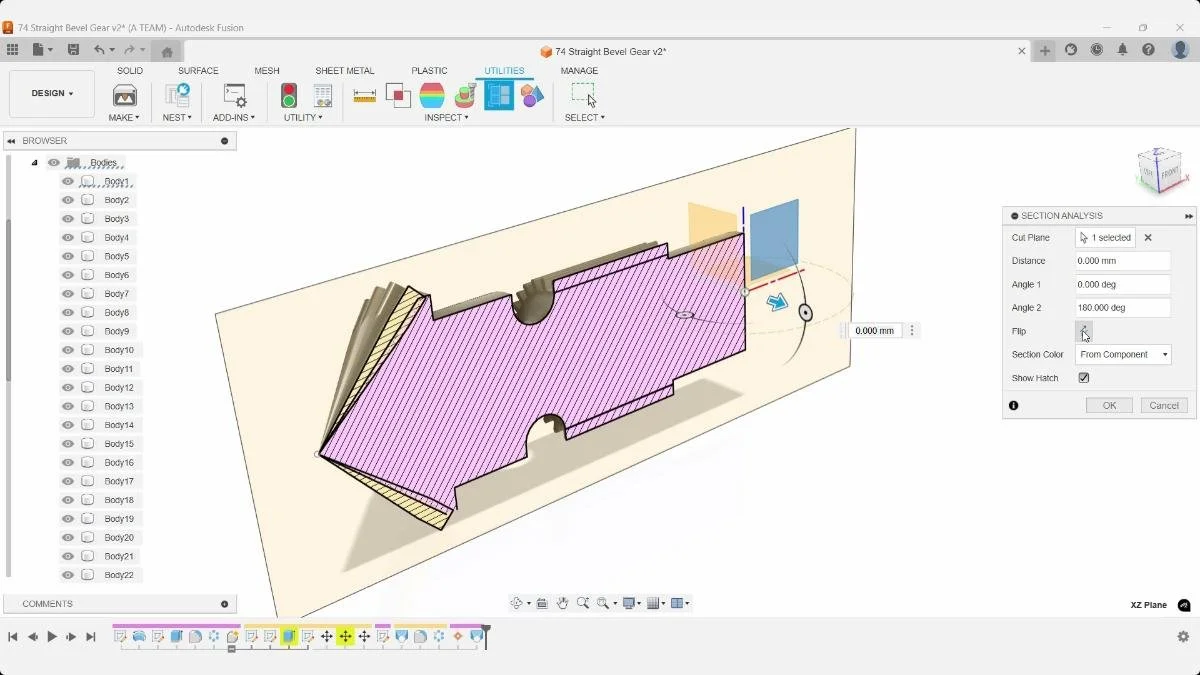Screen dimensions: 1200x675
Task: Toggle visibility of Body13
Action: 68,406
